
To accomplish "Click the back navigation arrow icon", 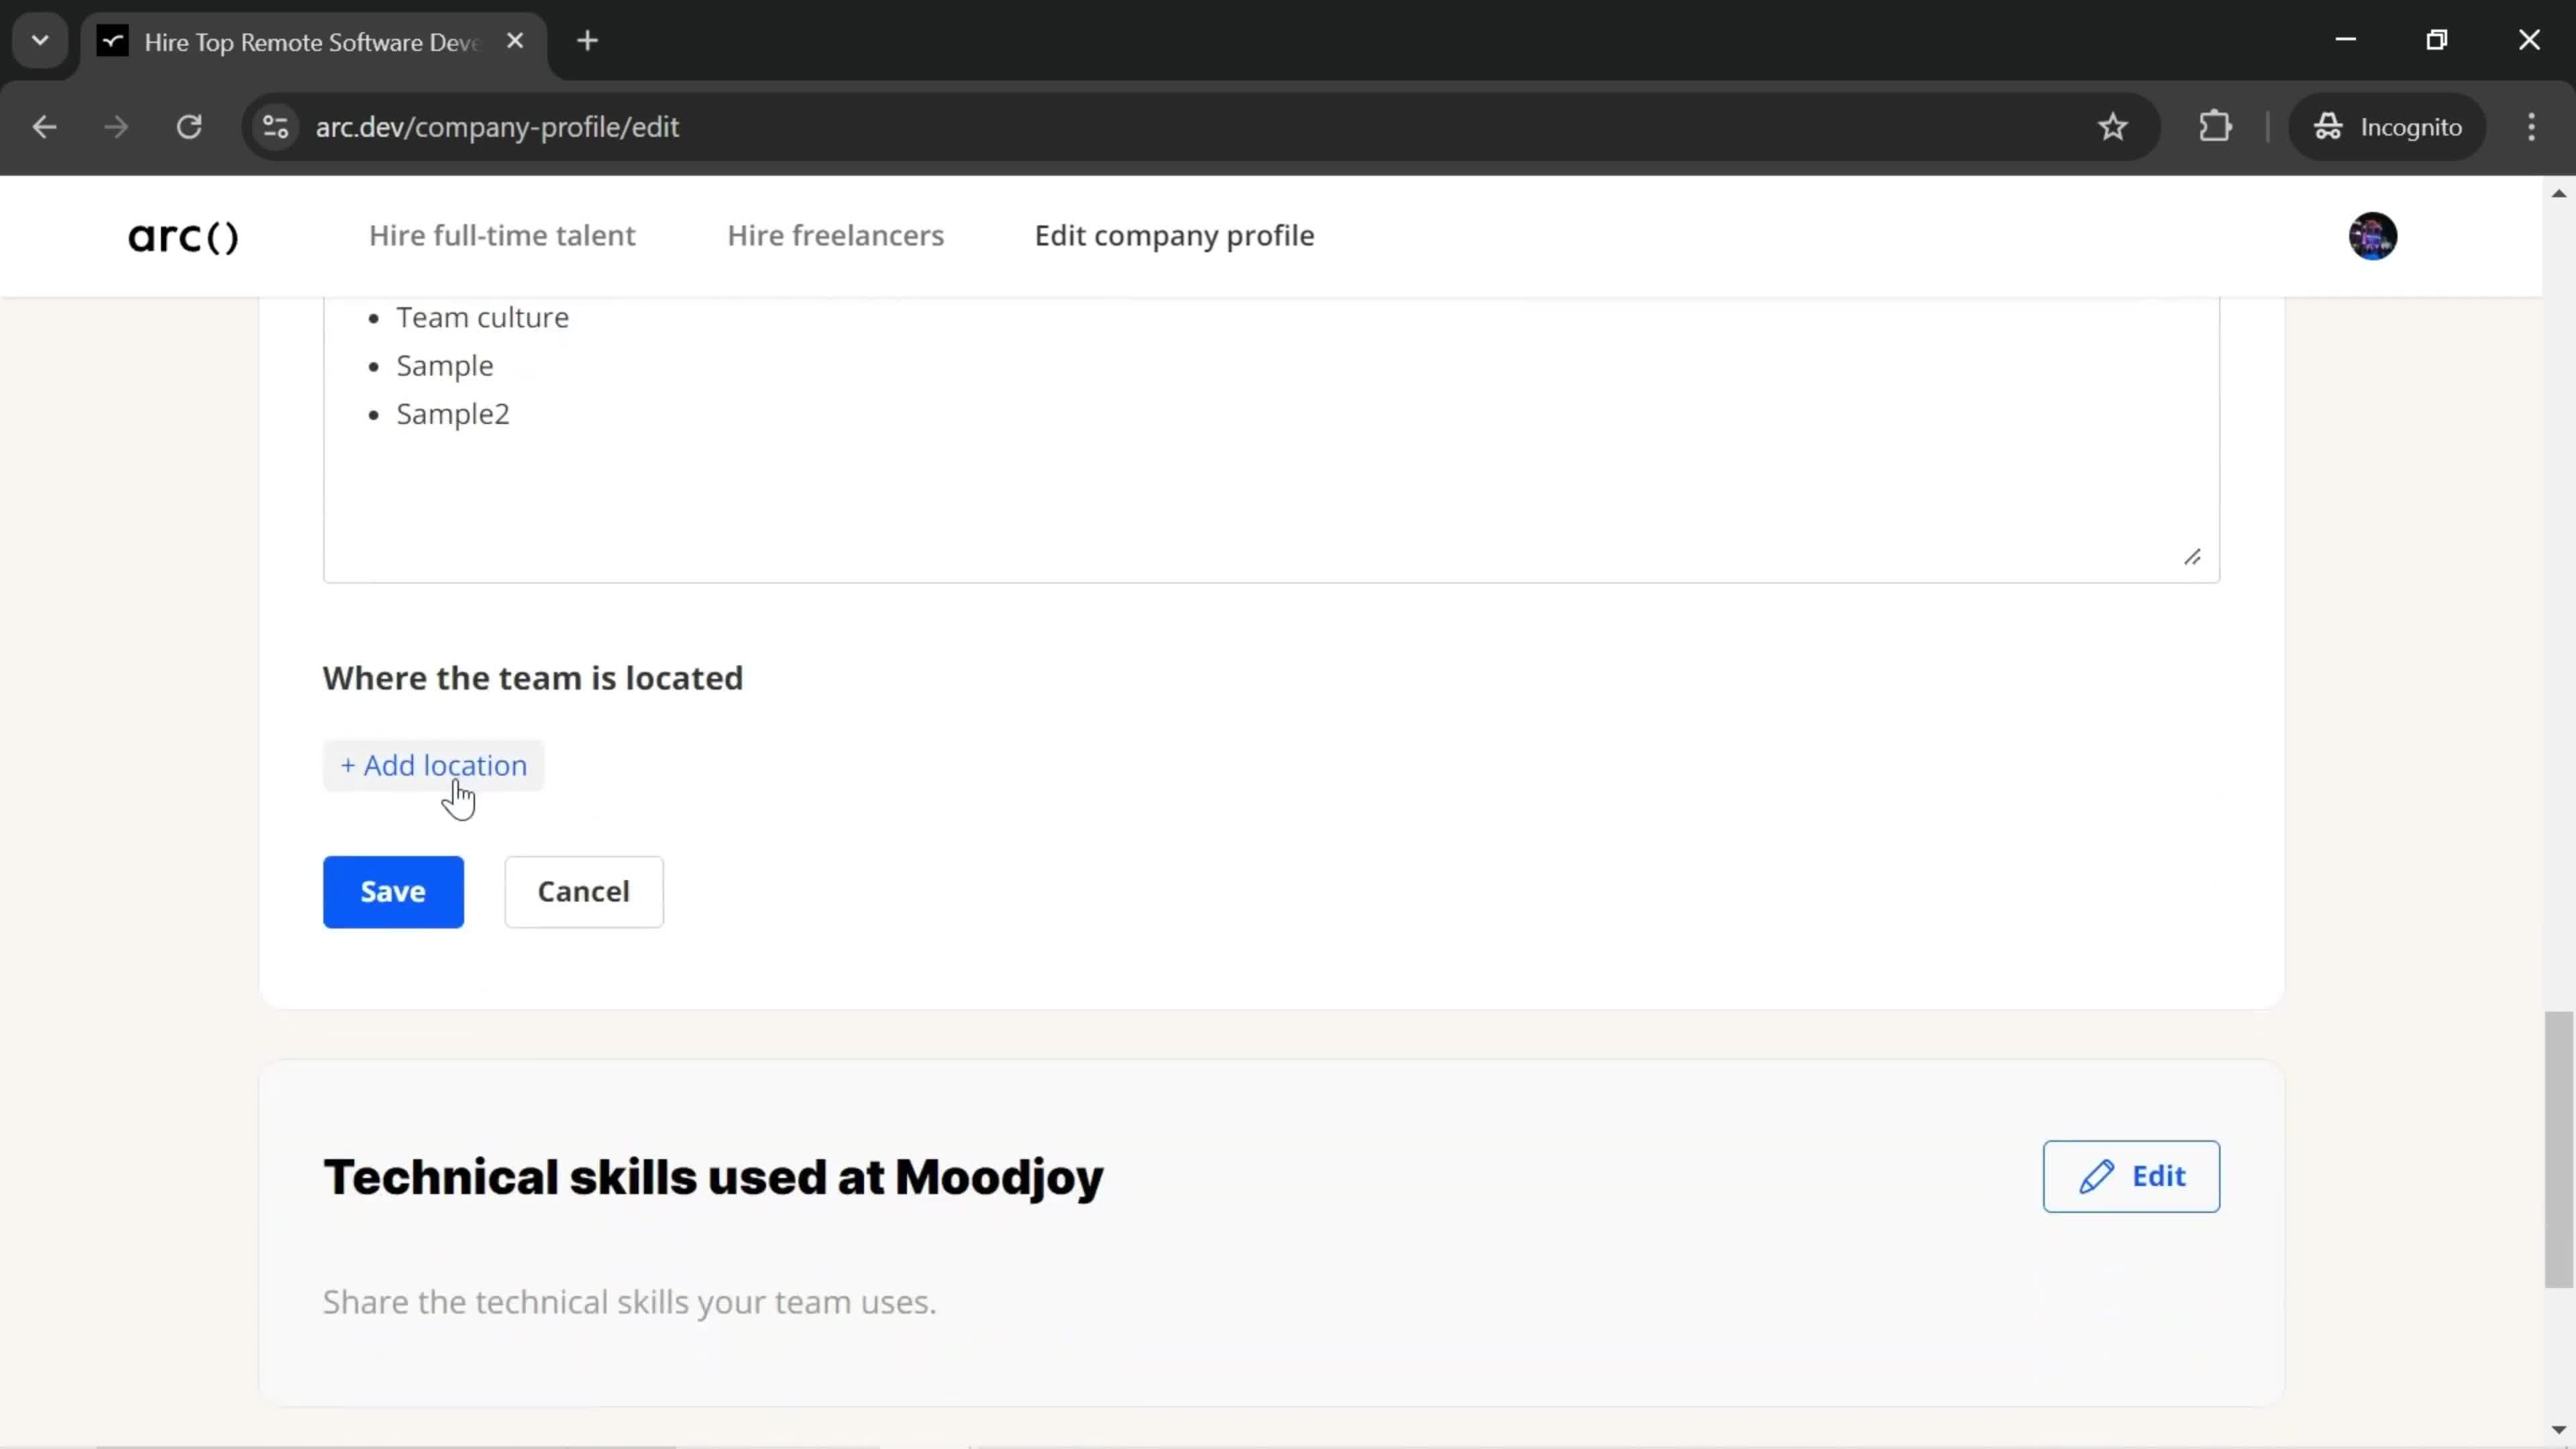I will pos(44,125).
